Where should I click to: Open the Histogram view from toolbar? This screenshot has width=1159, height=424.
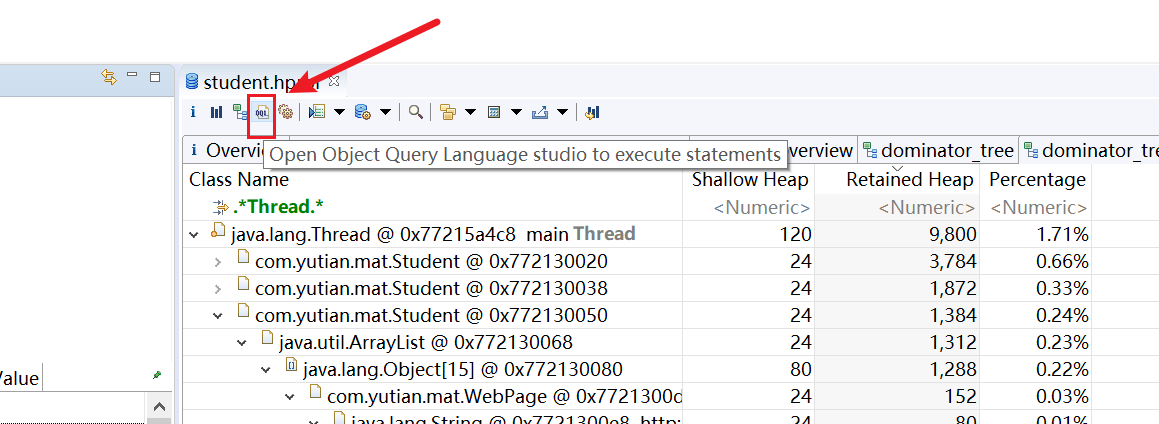tap(216, 112)
